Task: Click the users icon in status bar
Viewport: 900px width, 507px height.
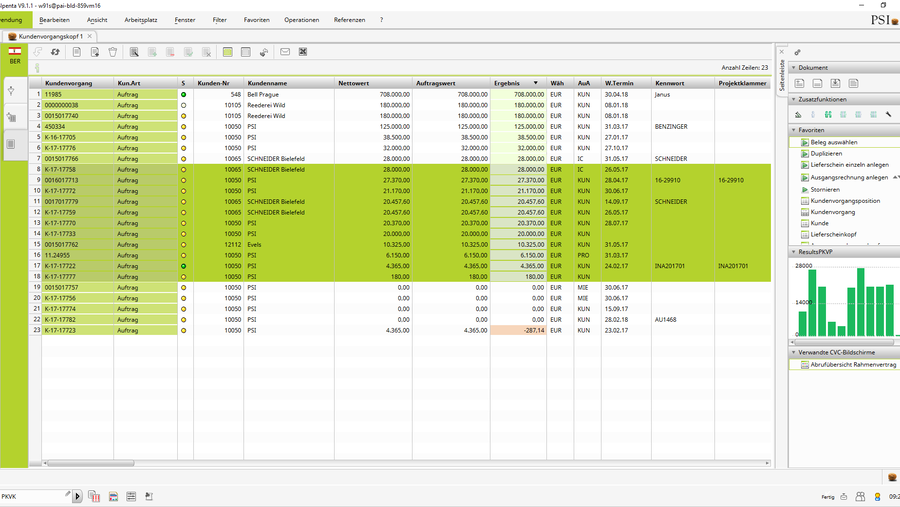Action: [x=860, y=497]
